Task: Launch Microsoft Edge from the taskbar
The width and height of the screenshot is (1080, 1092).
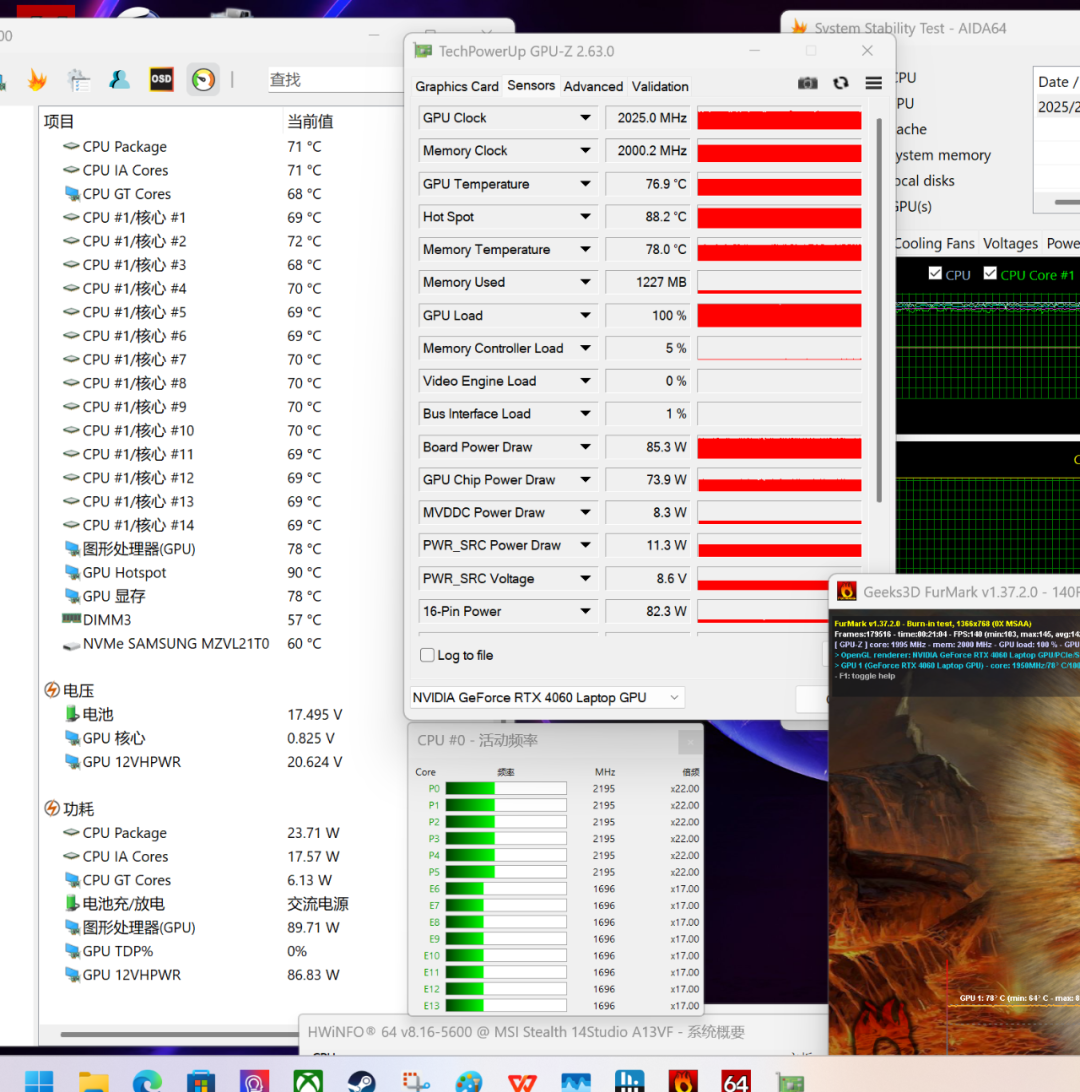Action: pyautogui.click(x=148, y=1082)
